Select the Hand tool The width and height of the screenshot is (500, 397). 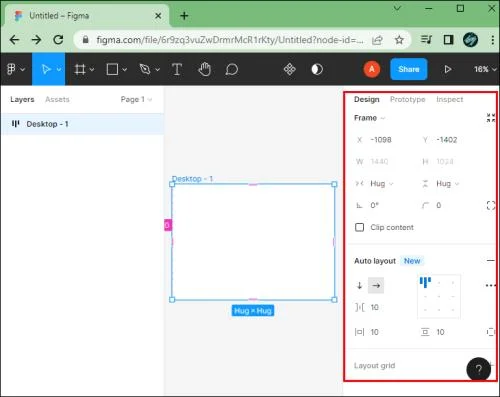(204, 69)
